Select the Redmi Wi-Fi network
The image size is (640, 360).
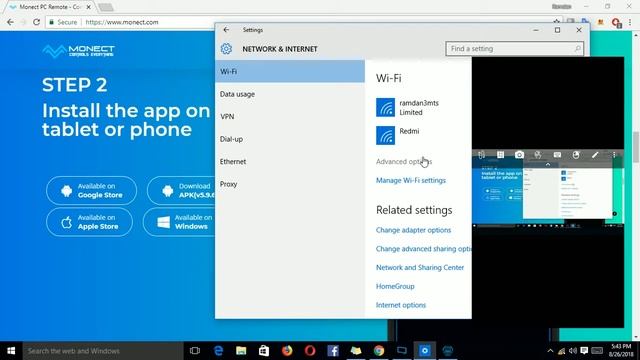398,135
